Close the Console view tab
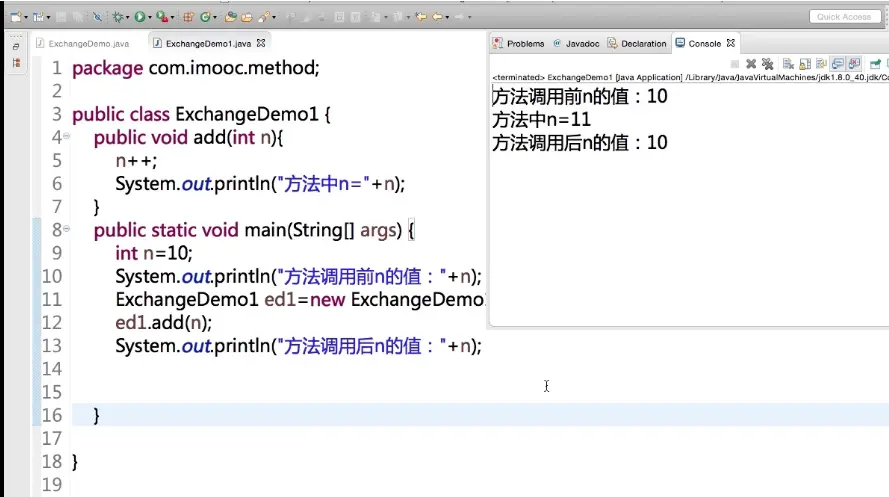Screen dimensions: 889x497 (x=731, y=43)
